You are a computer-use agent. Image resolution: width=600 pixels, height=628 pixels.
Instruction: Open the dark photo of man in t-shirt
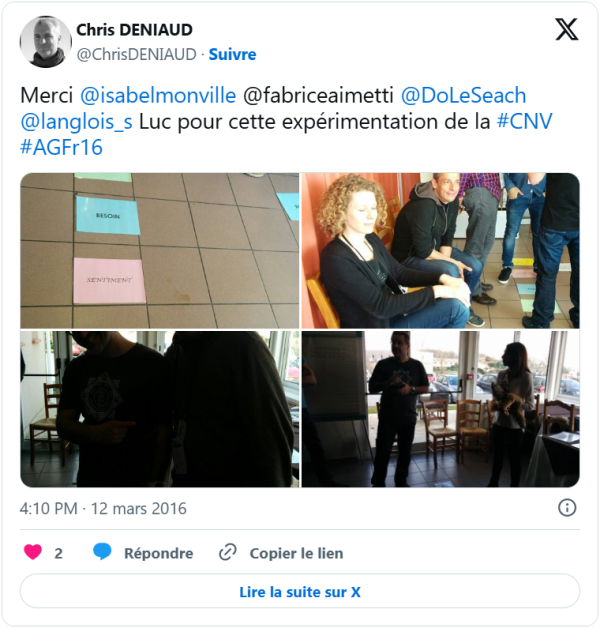click(159, 409)
